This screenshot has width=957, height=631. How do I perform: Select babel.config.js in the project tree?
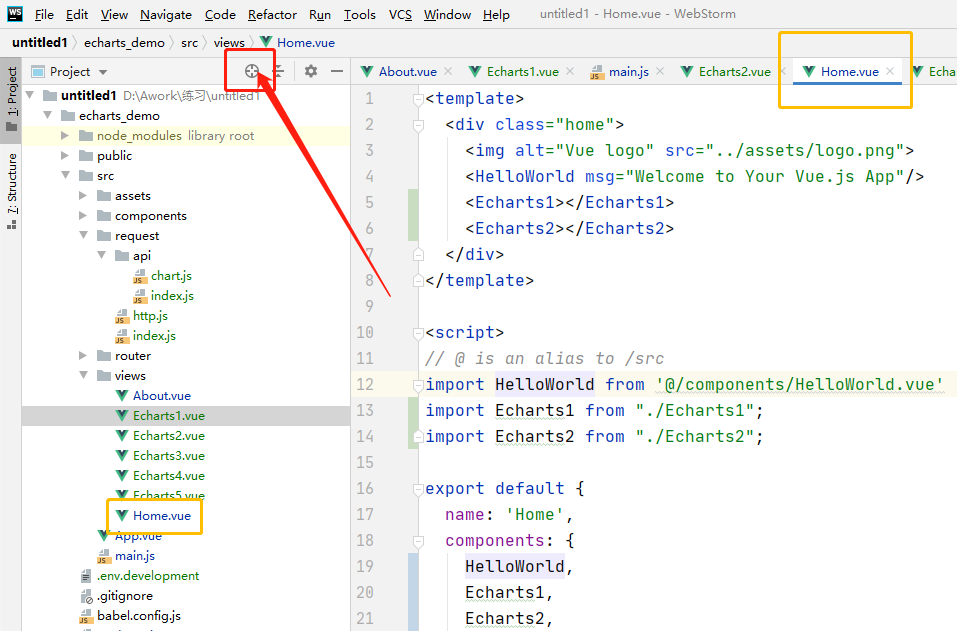pyautogui.click(x=139, y=616)
